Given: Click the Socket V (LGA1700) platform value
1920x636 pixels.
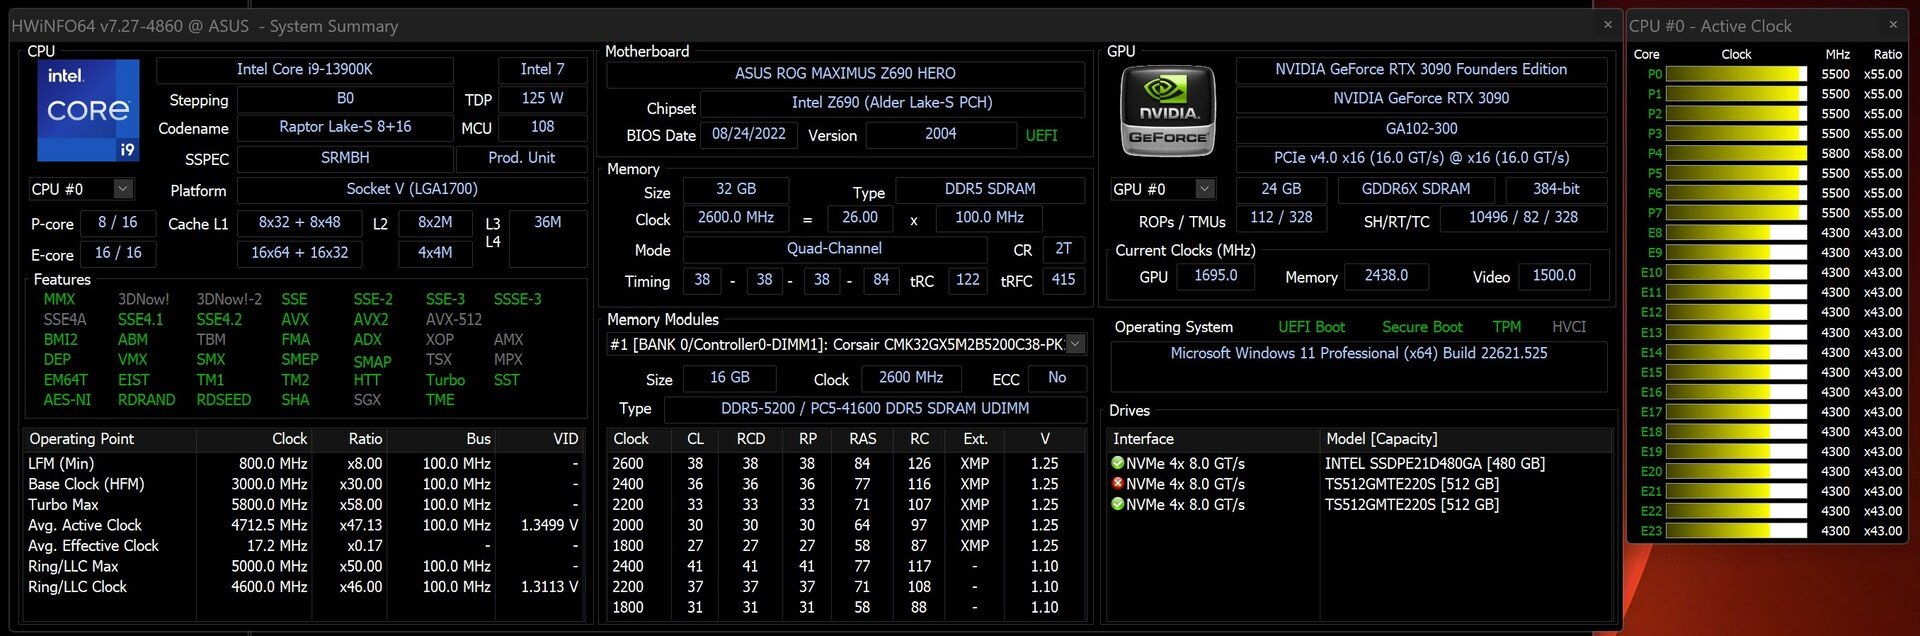Looking at the screenshot, I should pos(412,189).
